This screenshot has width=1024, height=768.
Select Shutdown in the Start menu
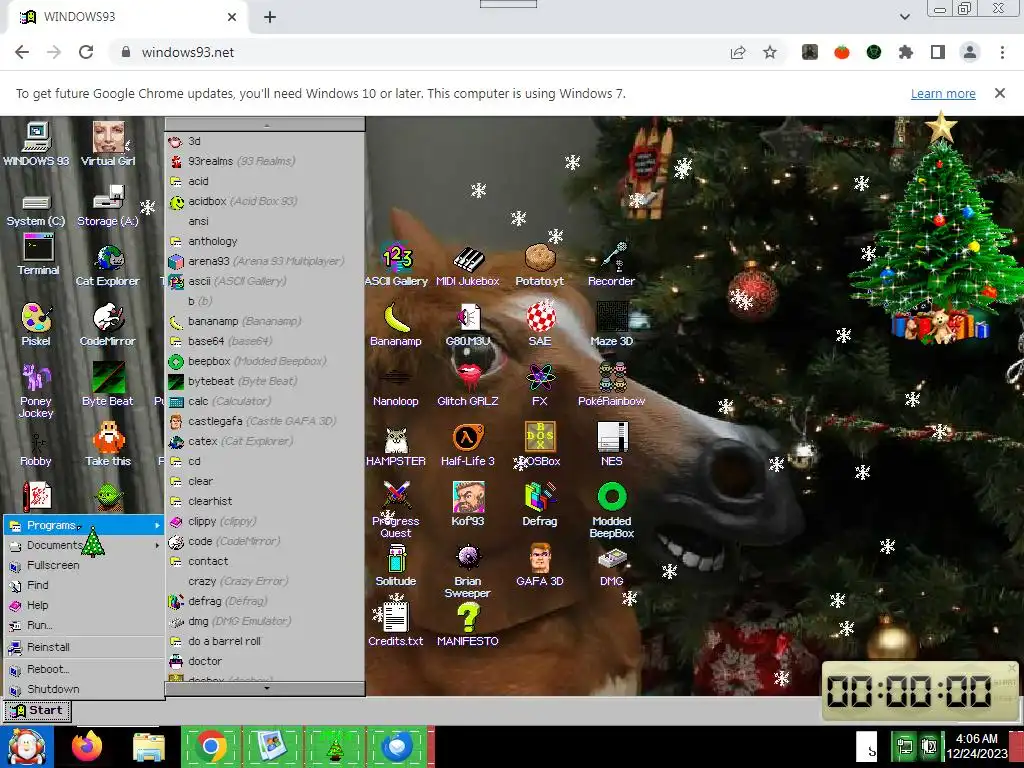click(x=84, y=689)
